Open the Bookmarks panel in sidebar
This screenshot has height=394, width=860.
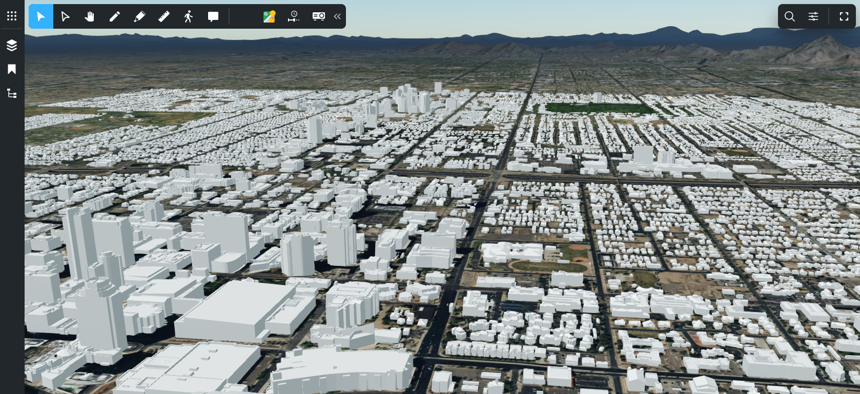[x=12, y=69]
